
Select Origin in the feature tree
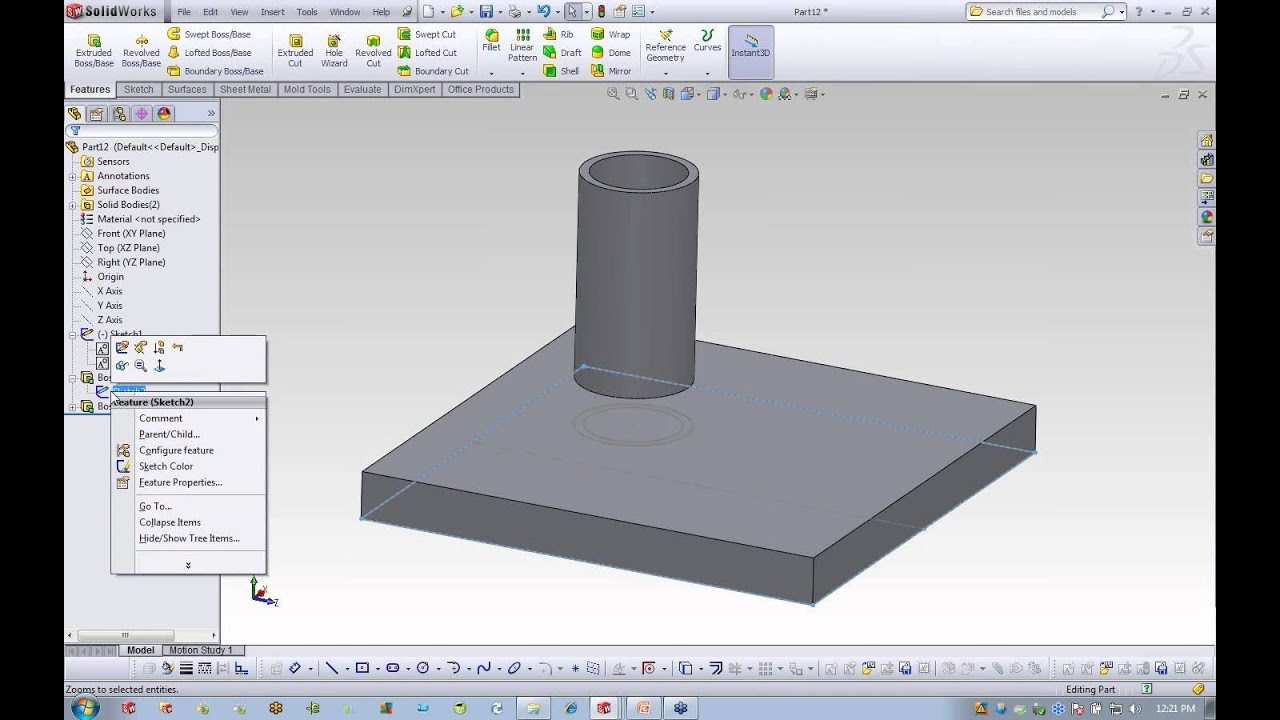point(110,277)
